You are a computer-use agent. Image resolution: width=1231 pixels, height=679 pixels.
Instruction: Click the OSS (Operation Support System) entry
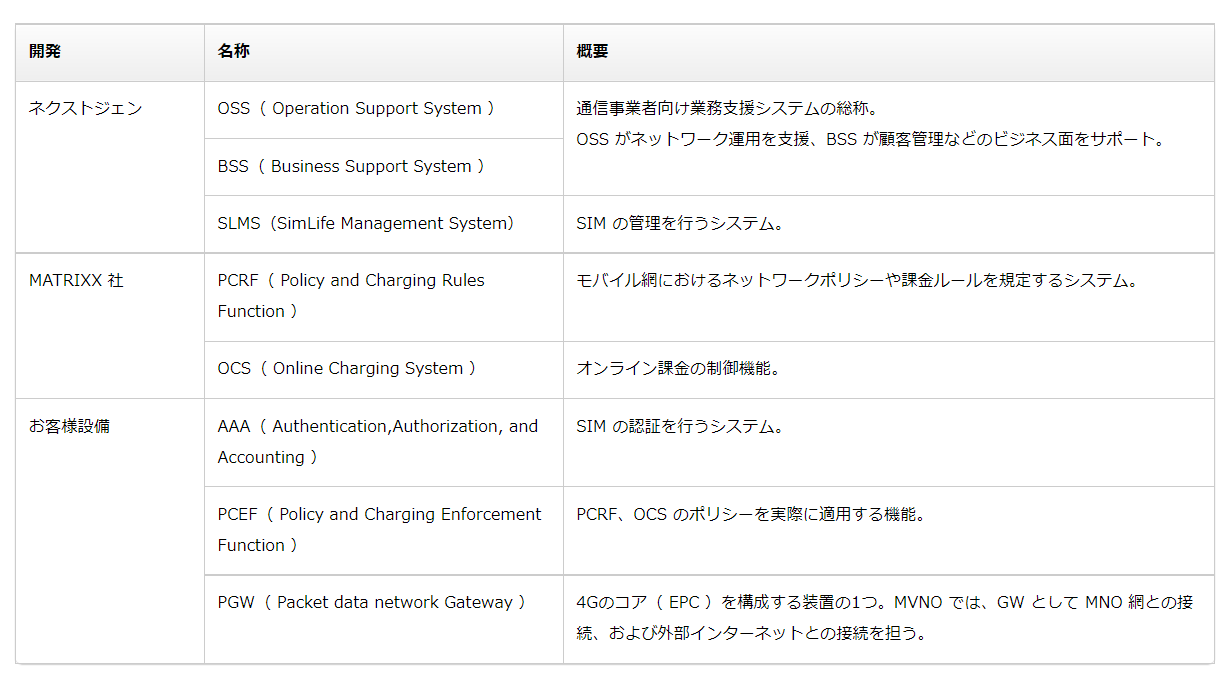(x=356, y=108)
